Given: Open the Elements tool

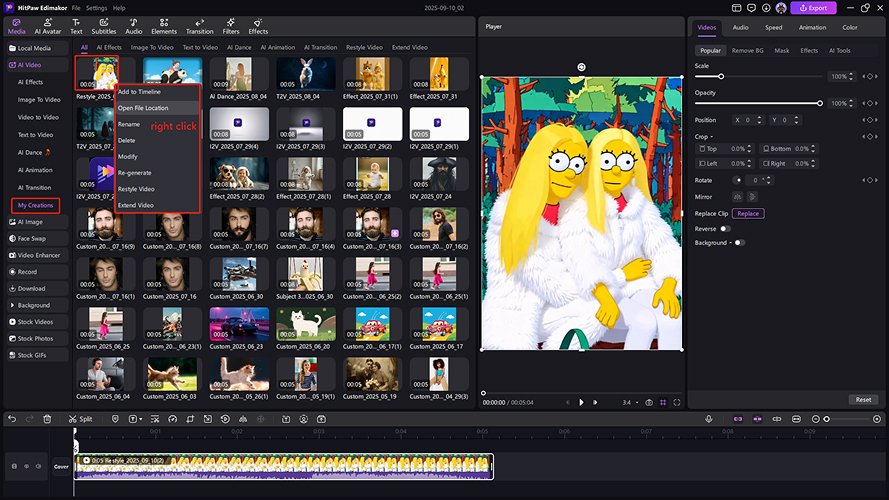Looking at the screenshot, I should 164,27.
